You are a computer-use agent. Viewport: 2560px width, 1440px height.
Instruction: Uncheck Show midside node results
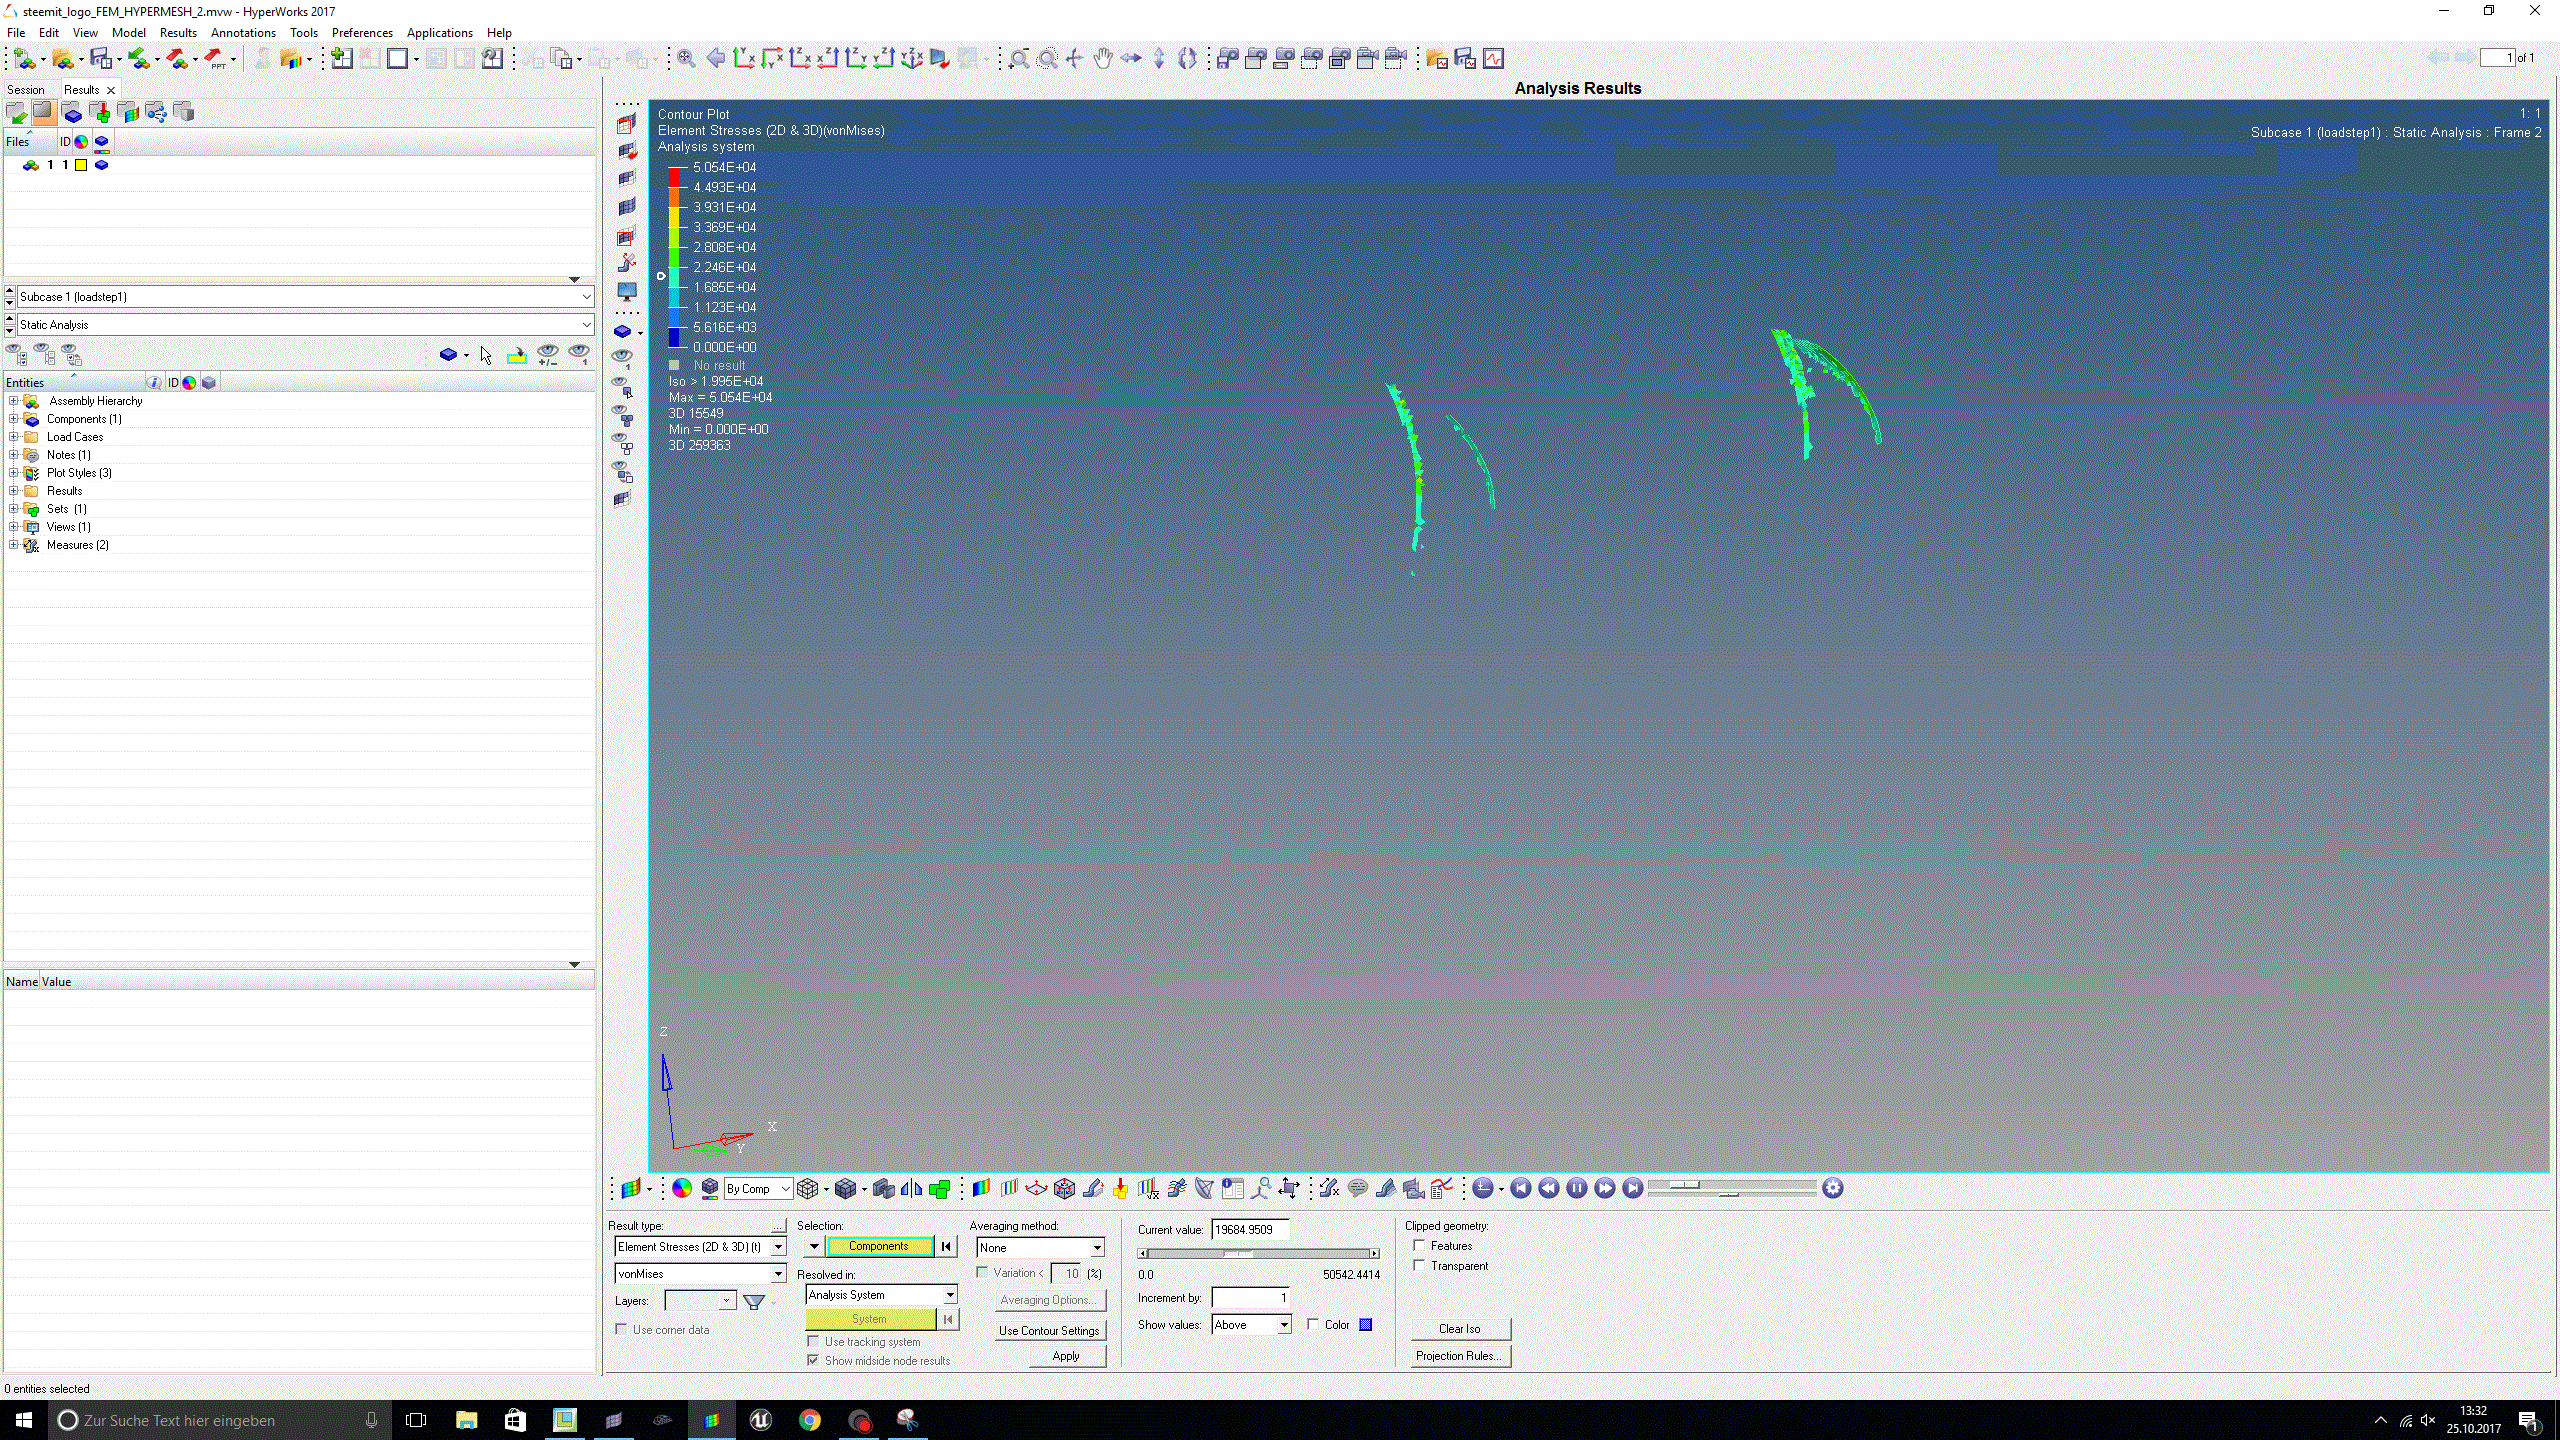click(813, 1360)
